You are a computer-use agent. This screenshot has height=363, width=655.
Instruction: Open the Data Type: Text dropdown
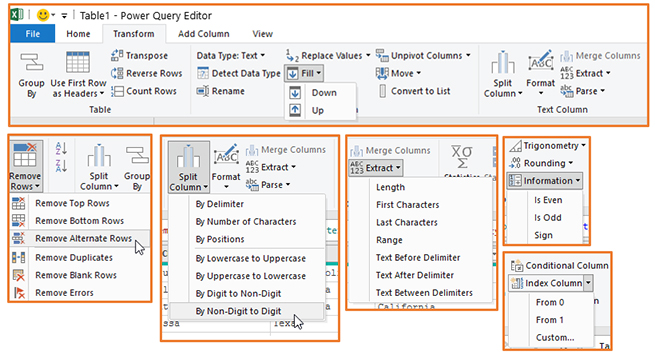(x=231, y=55)
